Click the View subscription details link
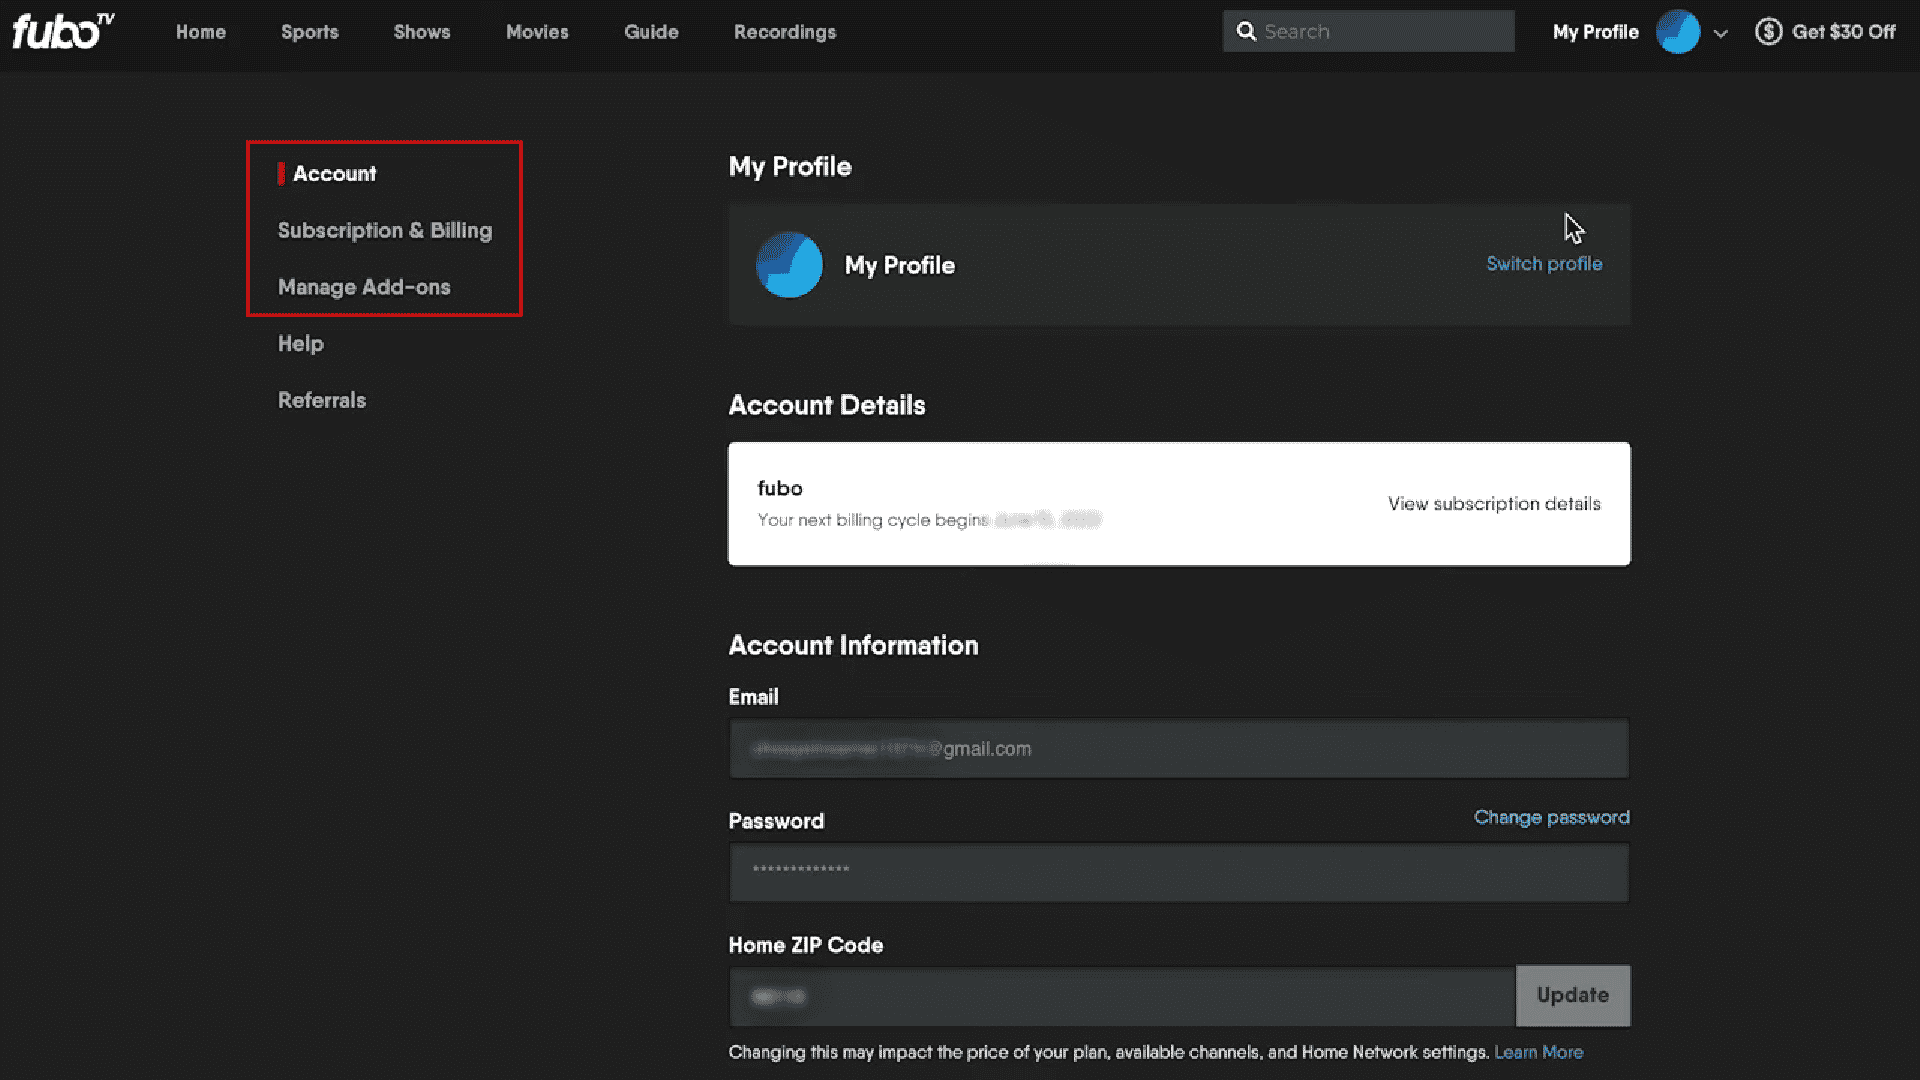The image size is (1920, 1080). click(x=1494, y=502)
